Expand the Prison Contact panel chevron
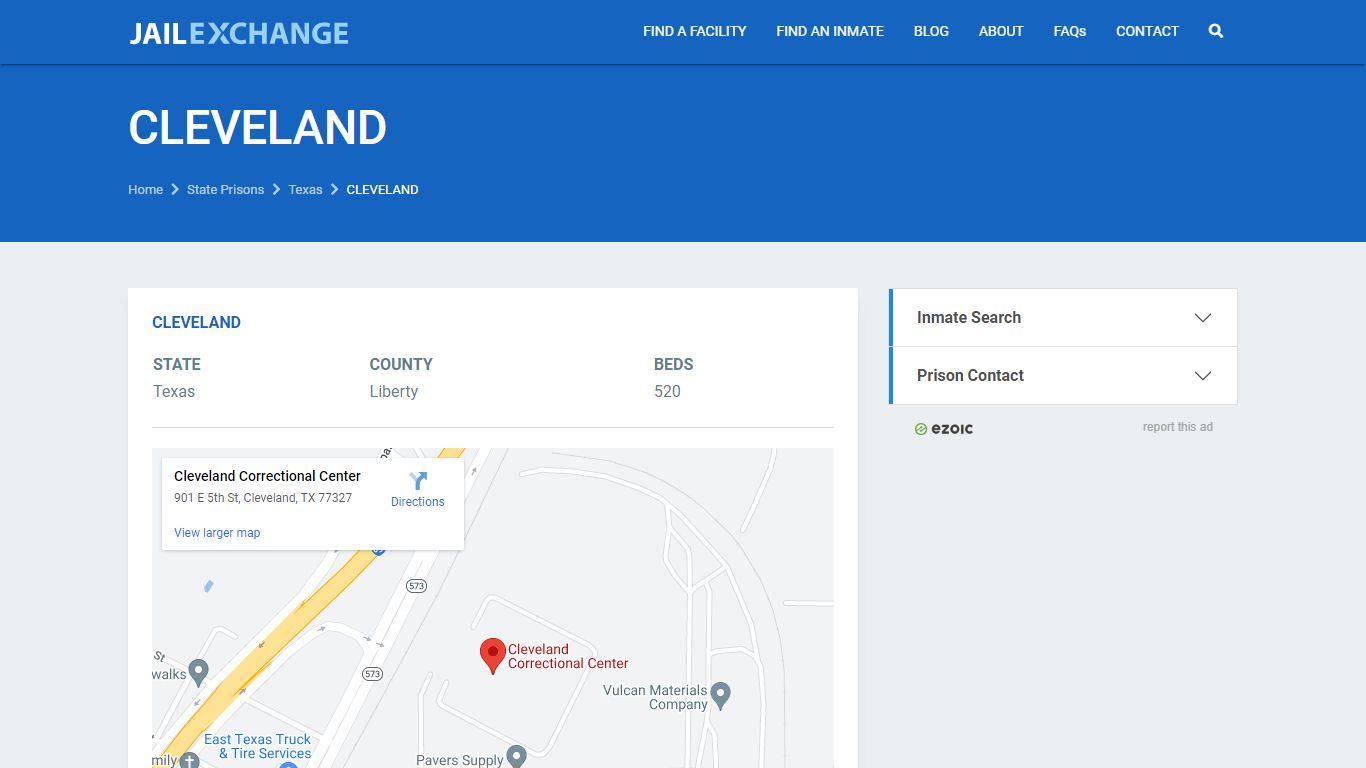This screenshot has height=768, width=1366. 1203,376
